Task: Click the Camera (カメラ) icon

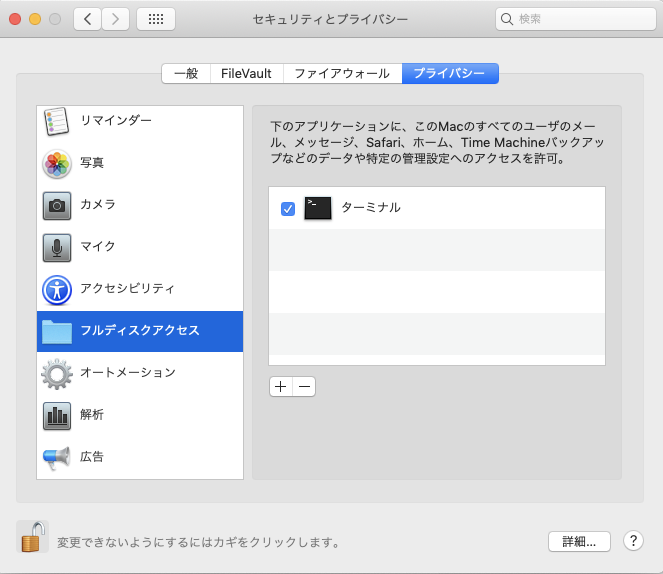Action: [x=57, y=205]
